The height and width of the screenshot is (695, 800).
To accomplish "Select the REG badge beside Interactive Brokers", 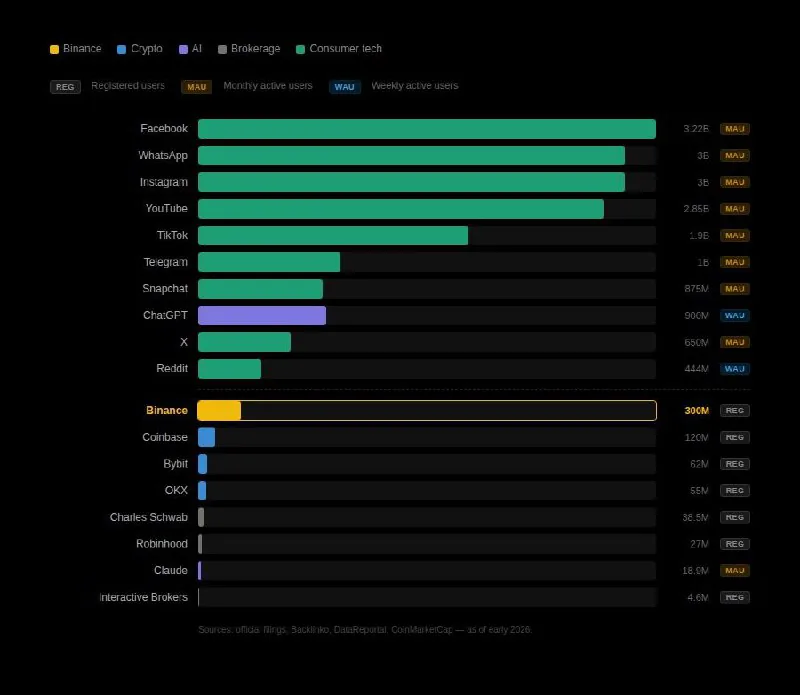I will [734, 597].
